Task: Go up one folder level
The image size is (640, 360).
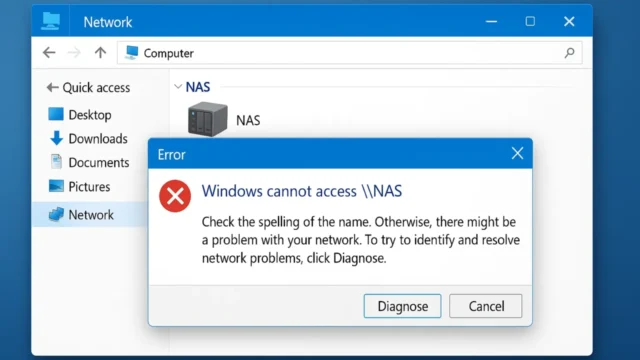Action: pyautogui.click(x=100, y=52)
